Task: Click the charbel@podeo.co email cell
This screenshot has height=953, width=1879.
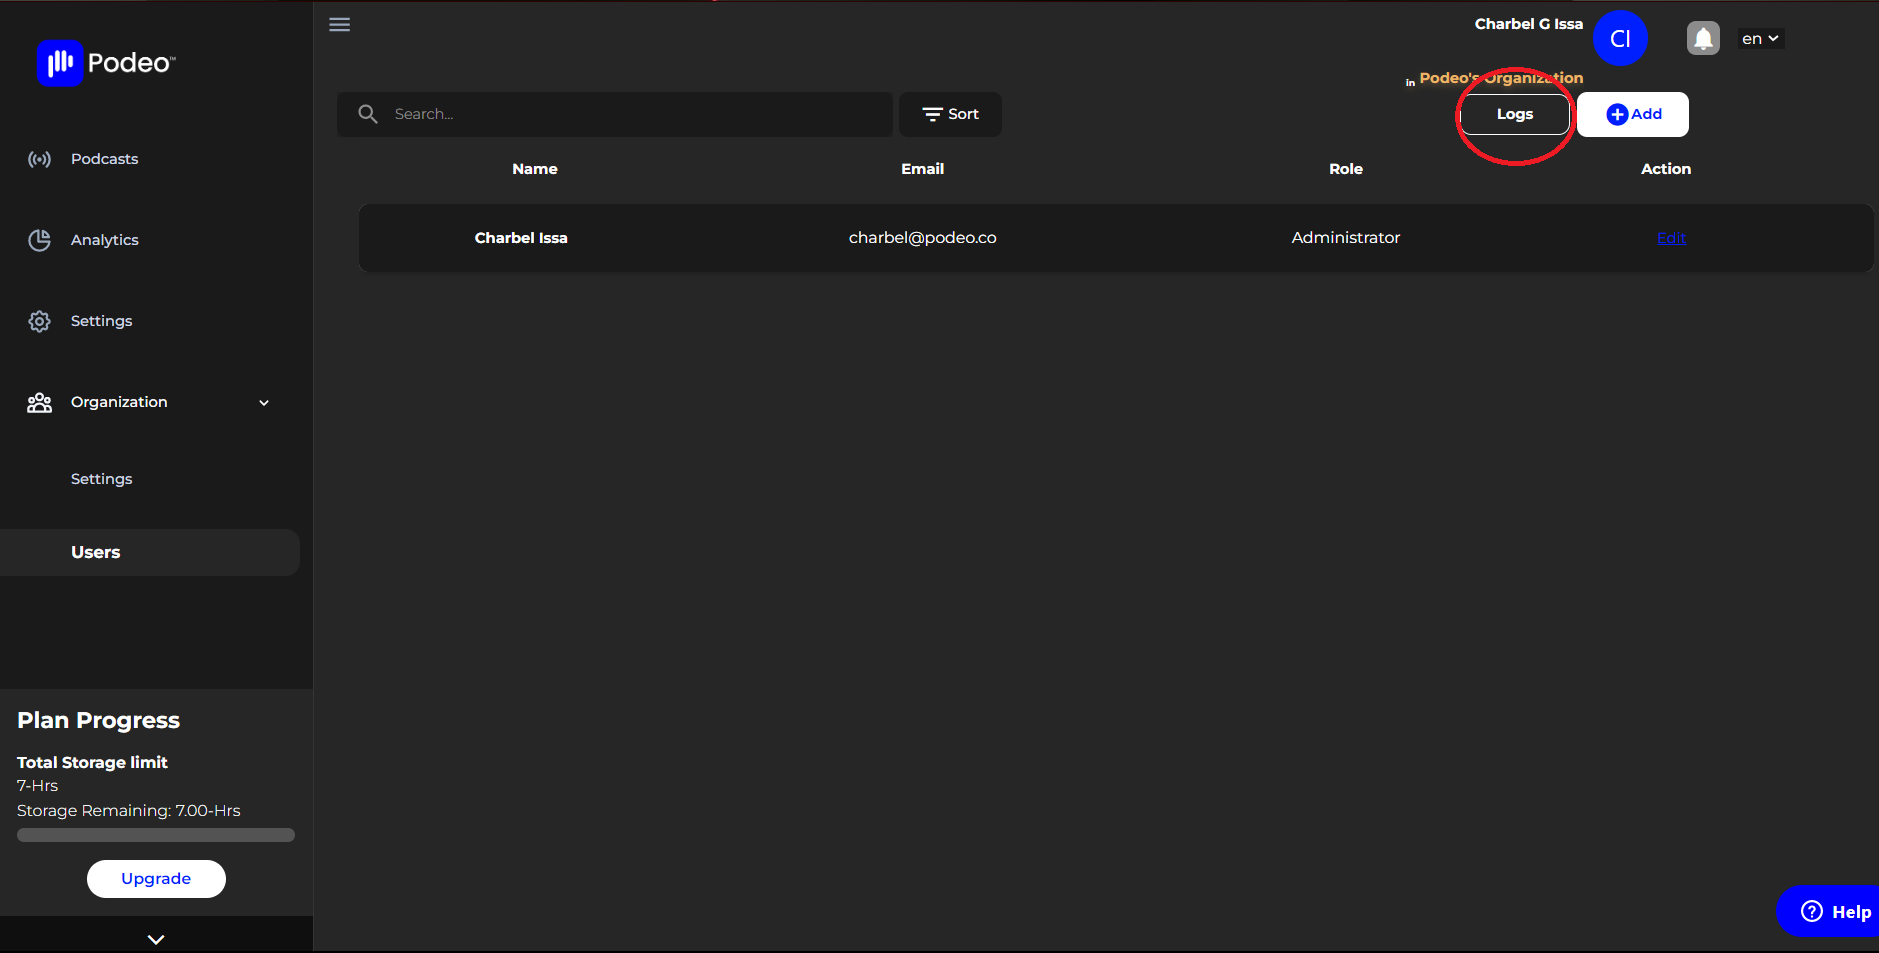Action: [x=922, y=238]
